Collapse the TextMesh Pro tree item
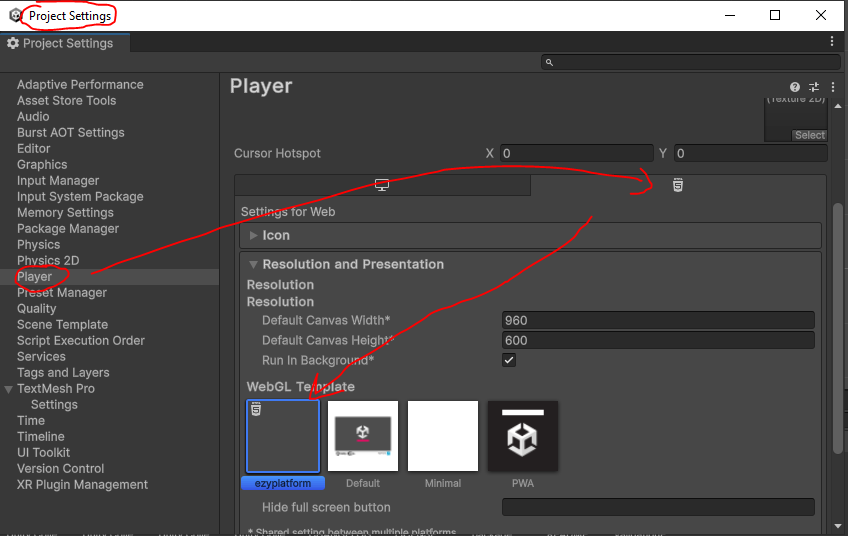Image resolution: width=848 pixels, height=536 pixels. [x=9, y=389]
